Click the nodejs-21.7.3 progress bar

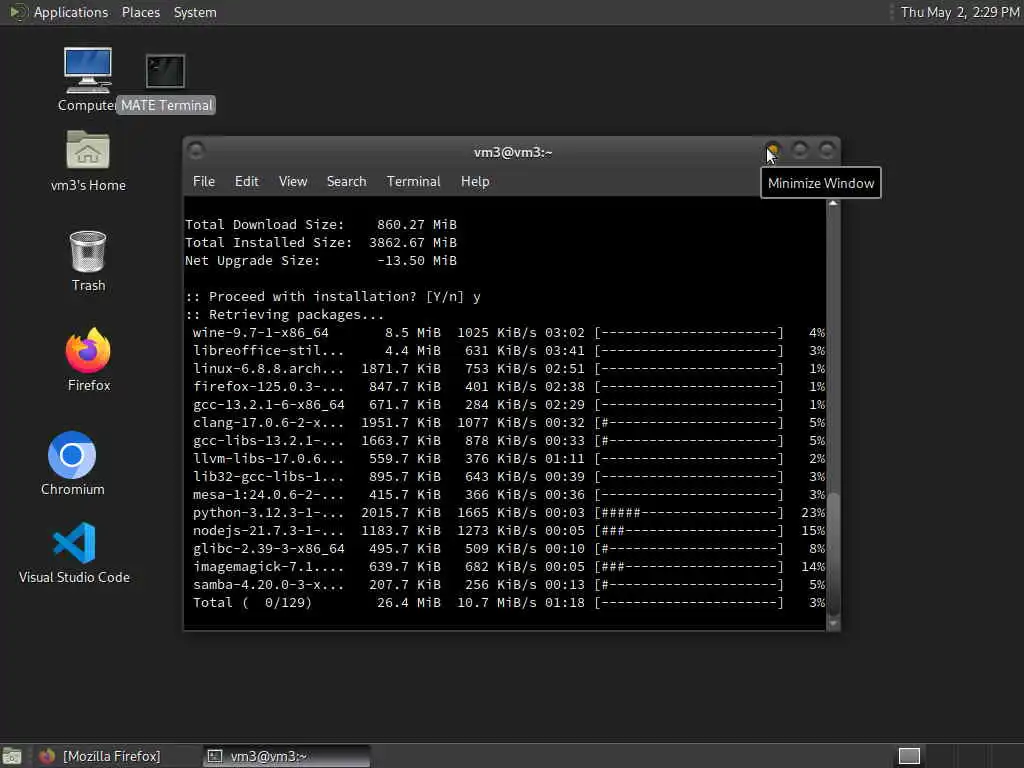[x=688, y=531]
